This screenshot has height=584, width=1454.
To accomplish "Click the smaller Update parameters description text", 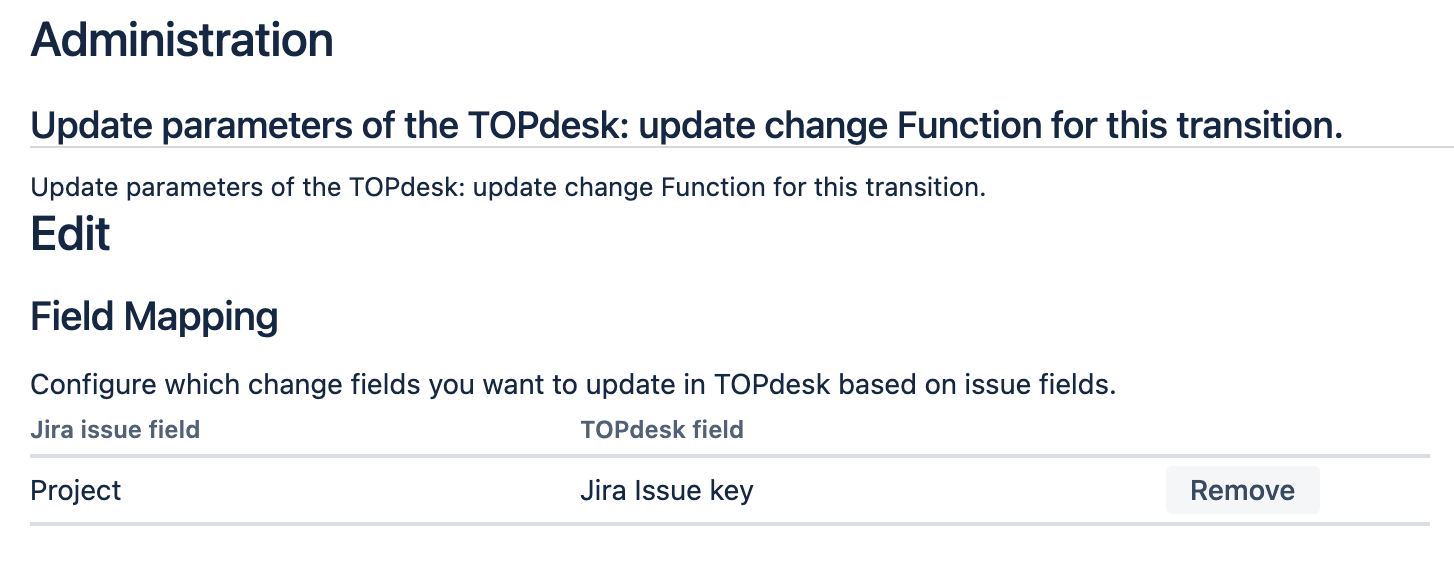I will [508, 187].
